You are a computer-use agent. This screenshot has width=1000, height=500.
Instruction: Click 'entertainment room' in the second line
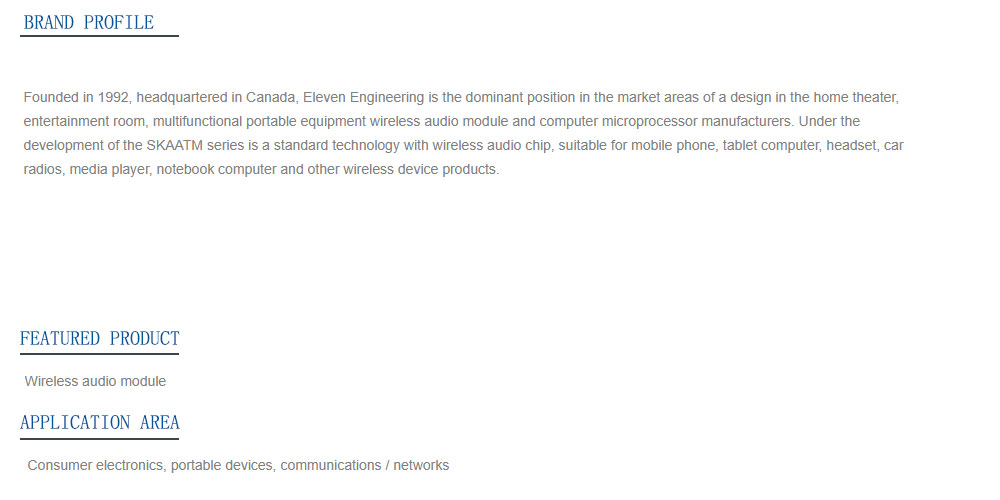tap(84, 121)
